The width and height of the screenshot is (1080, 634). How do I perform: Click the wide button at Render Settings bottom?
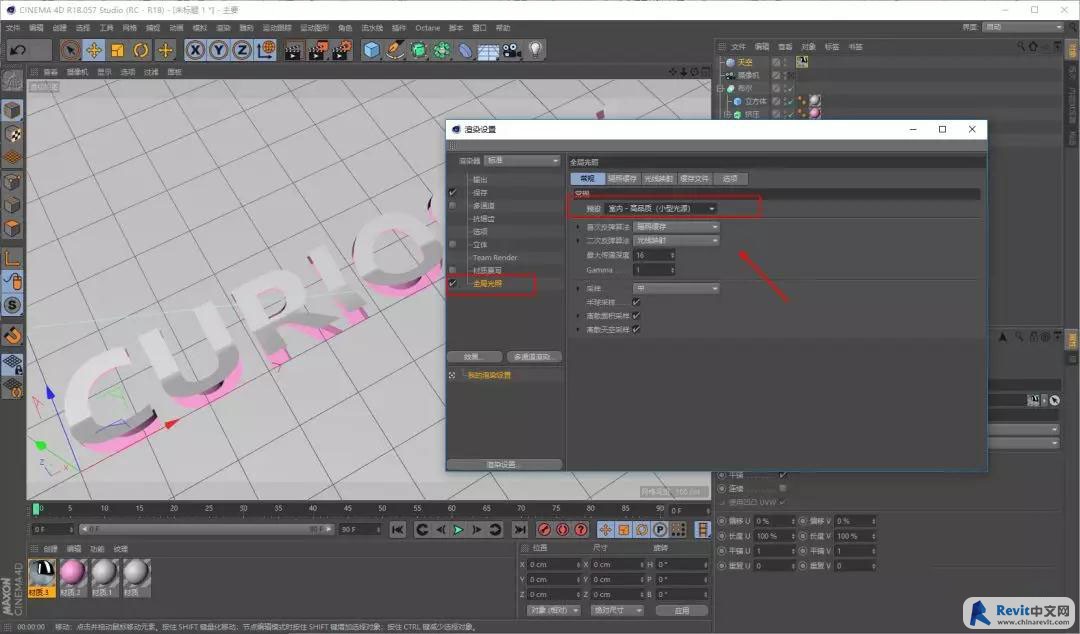pyautogui.click(x=504, y=464)
